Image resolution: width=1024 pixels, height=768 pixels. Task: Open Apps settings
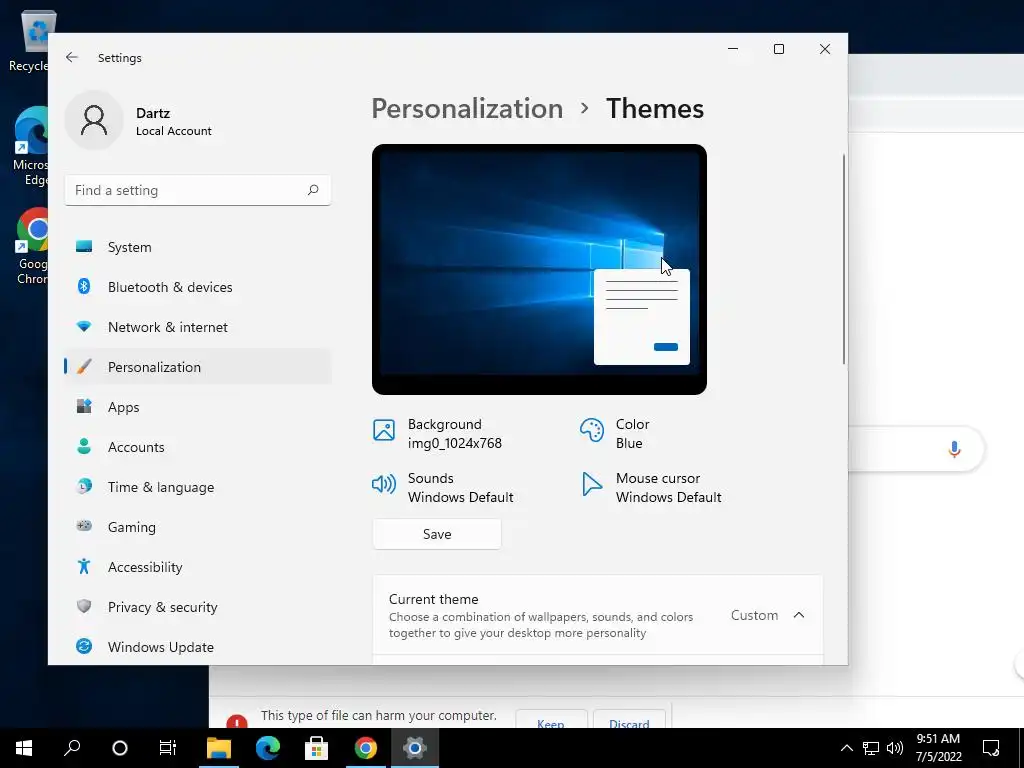tap(198, 407)
